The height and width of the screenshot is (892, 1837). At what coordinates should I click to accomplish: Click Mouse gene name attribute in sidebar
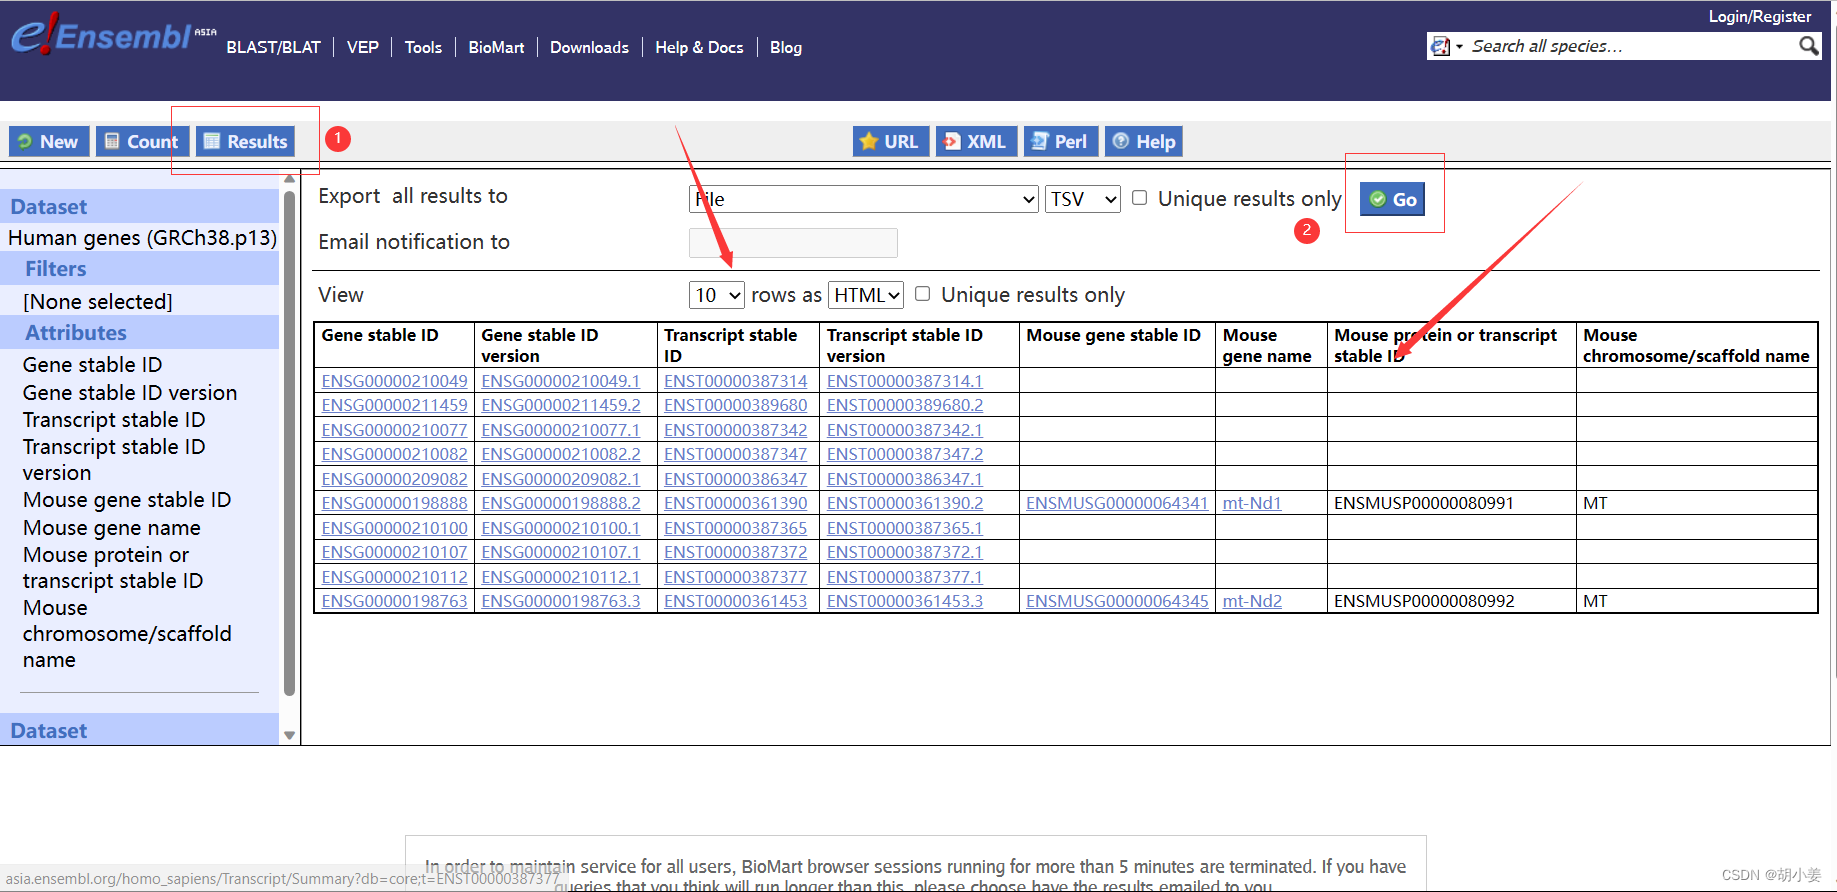pyautogui.click(x=112, y=528)
